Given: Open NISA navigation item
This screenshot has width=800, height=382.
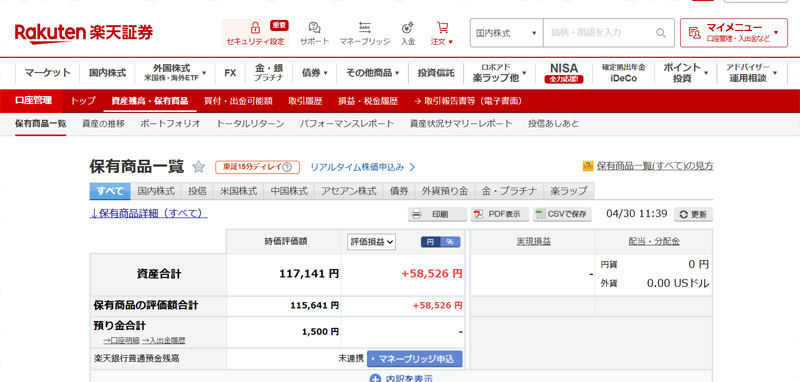Looking at the screenshot, I should 563,73.
